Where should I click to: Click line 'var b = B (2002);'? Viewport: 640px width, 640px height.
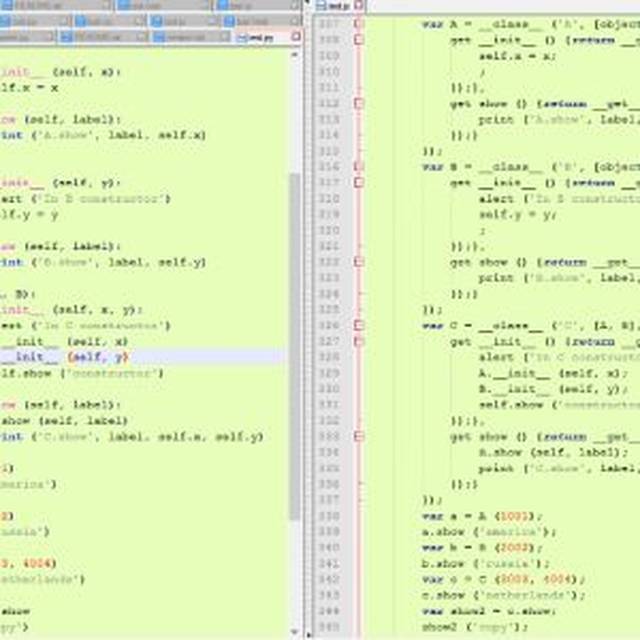point(482,547)
